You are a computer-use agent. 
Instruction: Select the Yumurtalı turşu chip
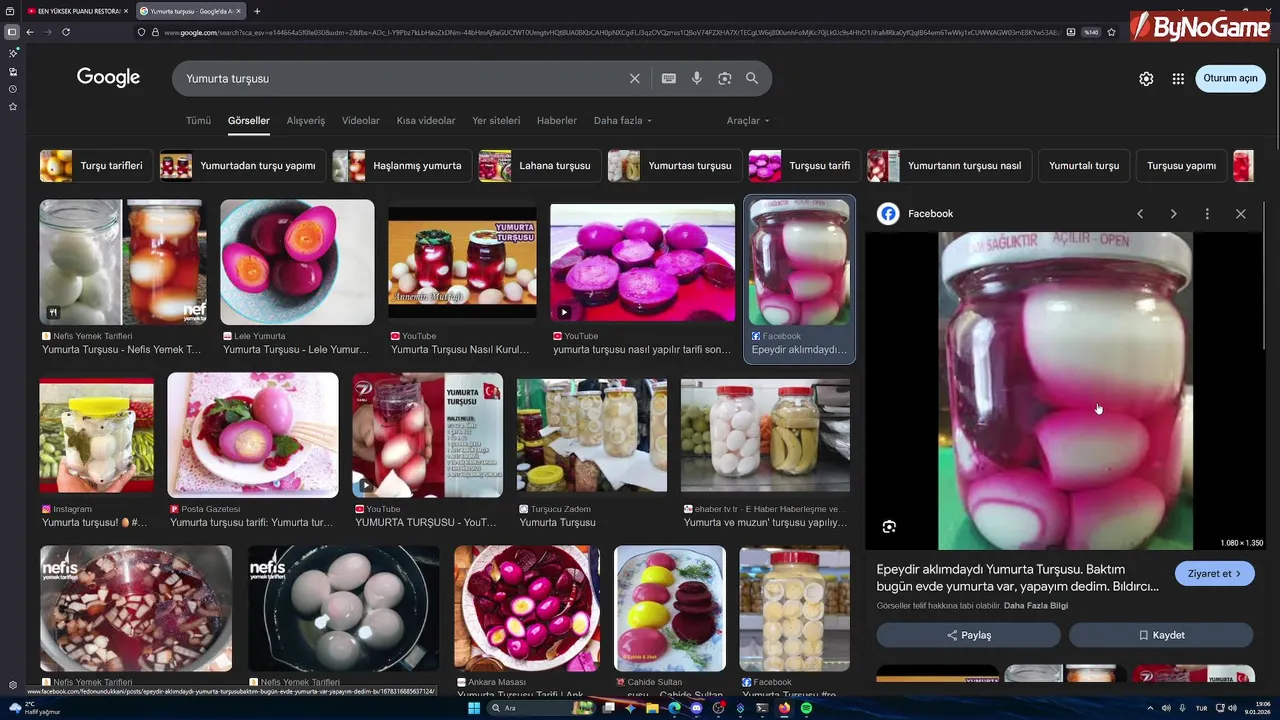click(1084, 166)
